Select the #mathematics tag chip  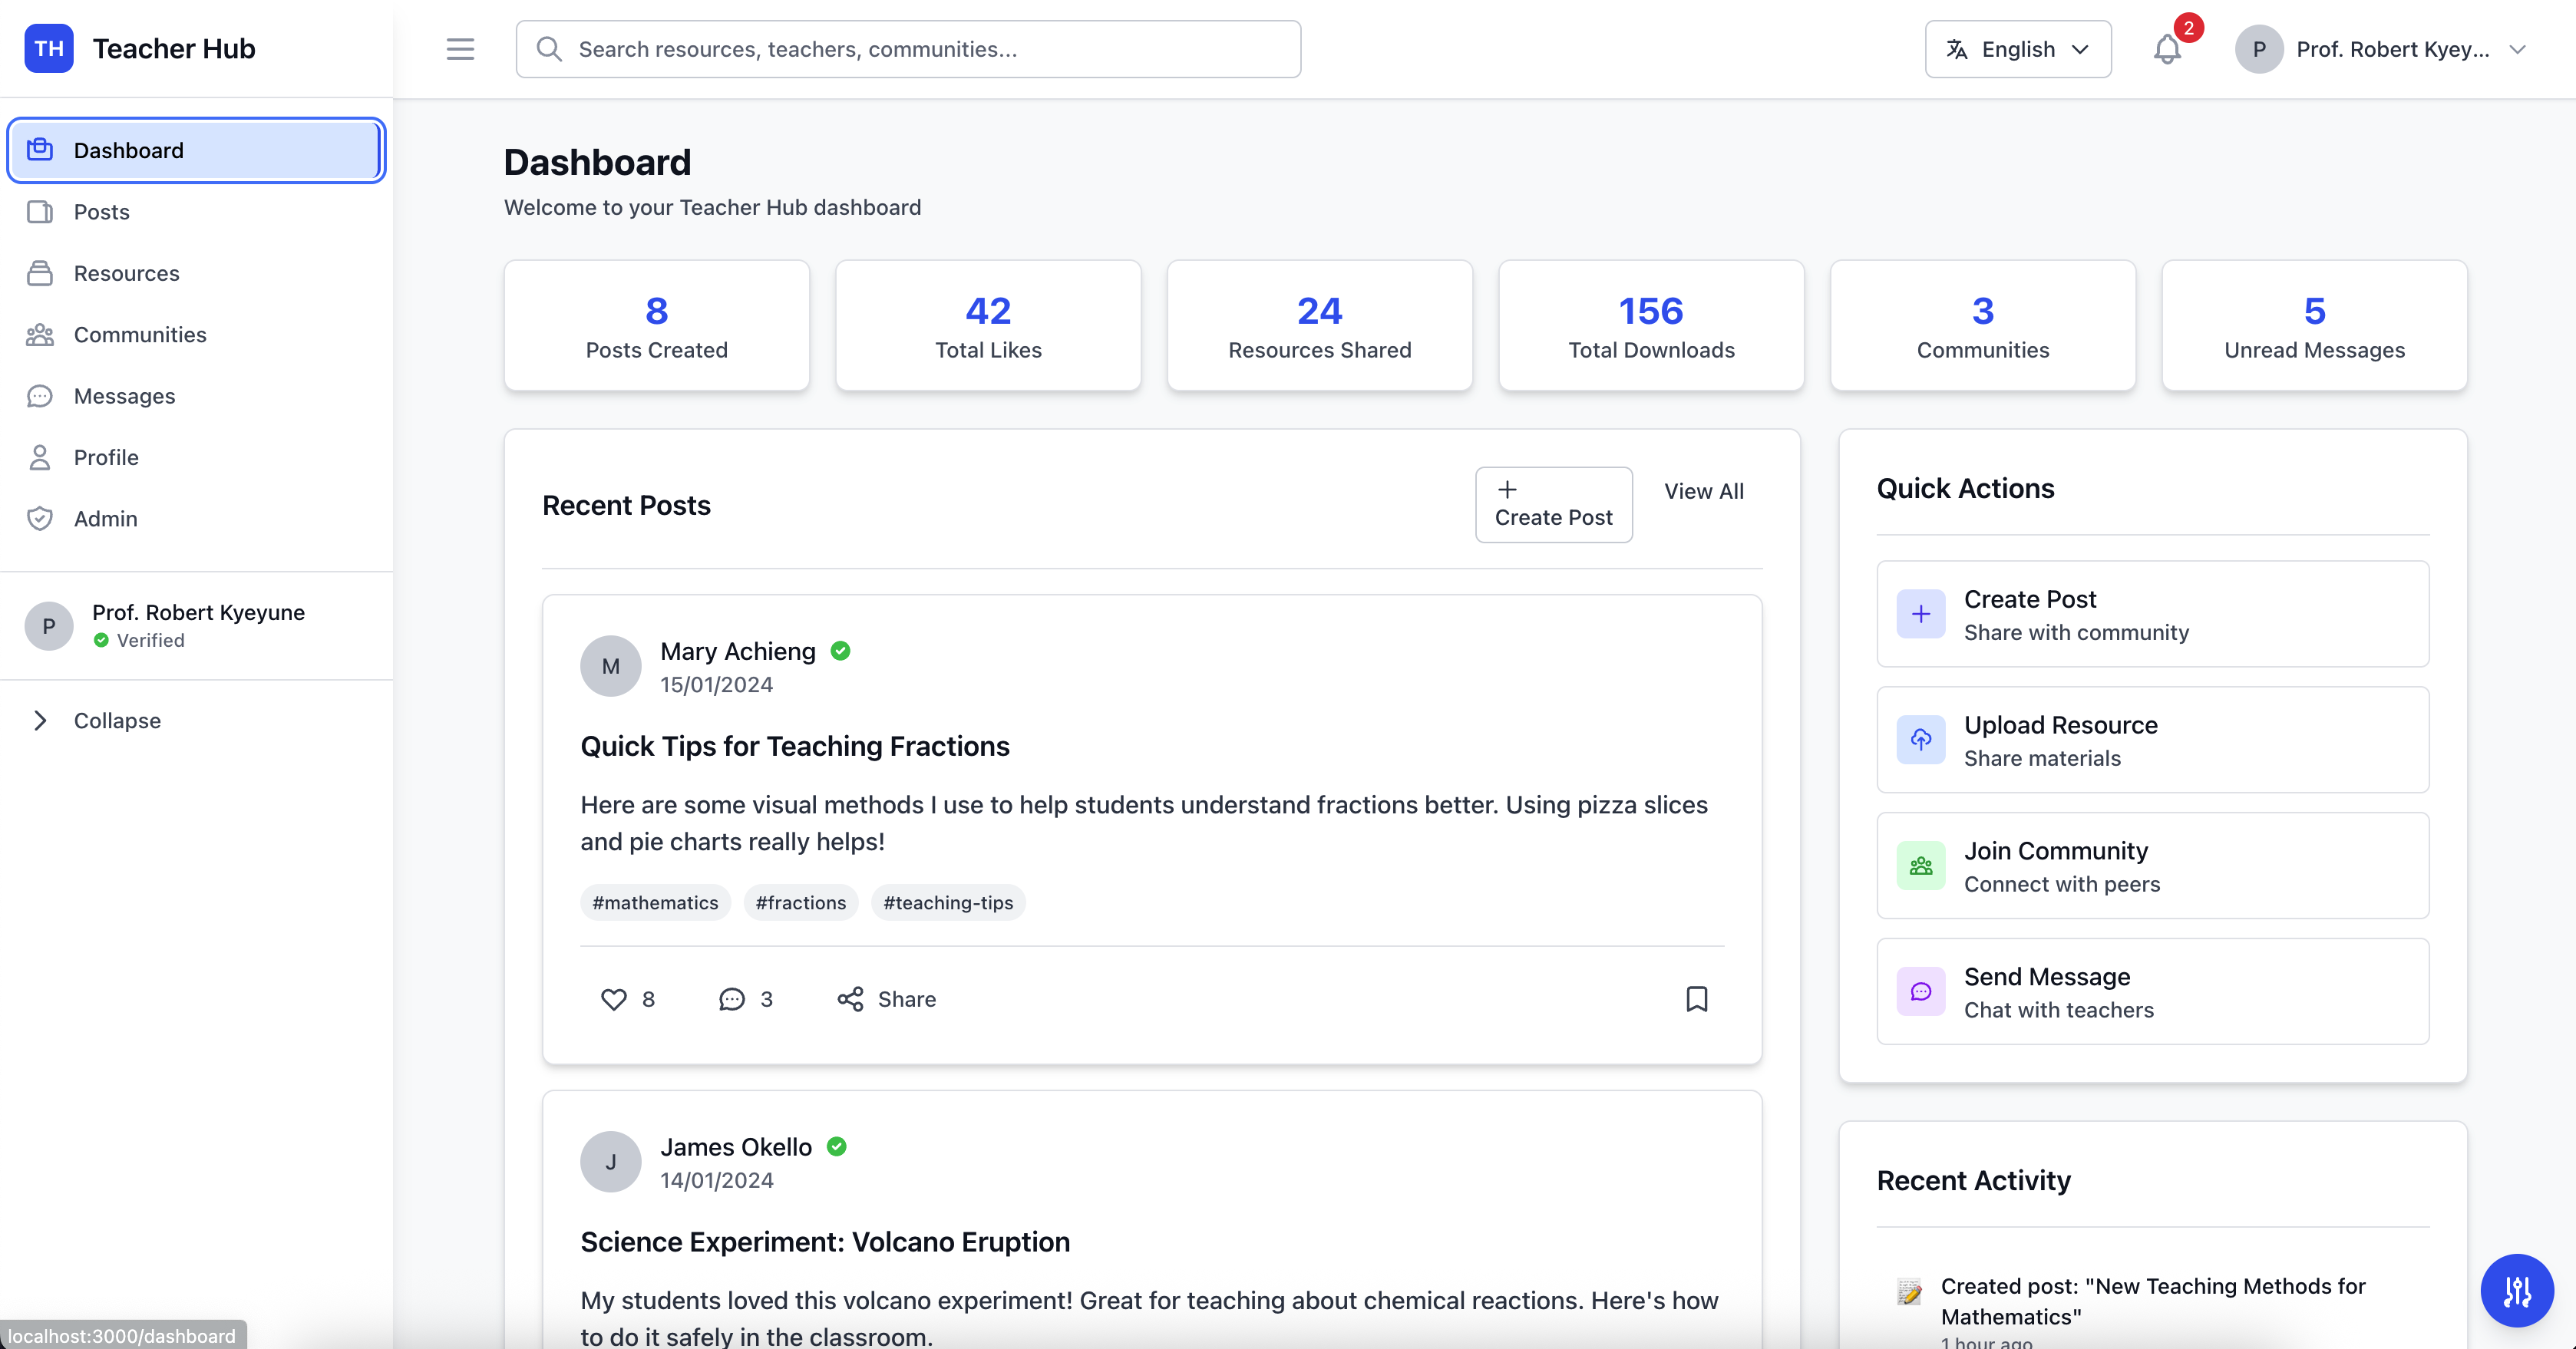pos(655,903)
